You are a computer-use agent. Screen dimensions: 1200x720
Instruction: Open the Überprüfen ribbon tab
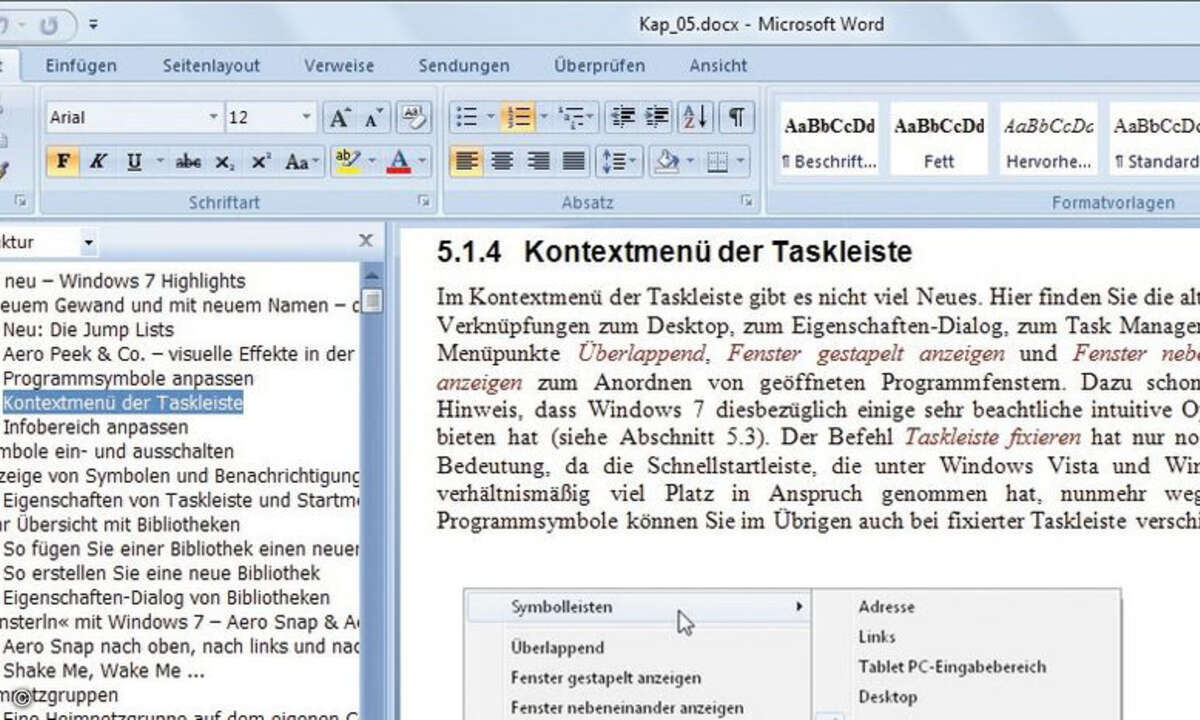pyautogui.click(x=600, y=66)
